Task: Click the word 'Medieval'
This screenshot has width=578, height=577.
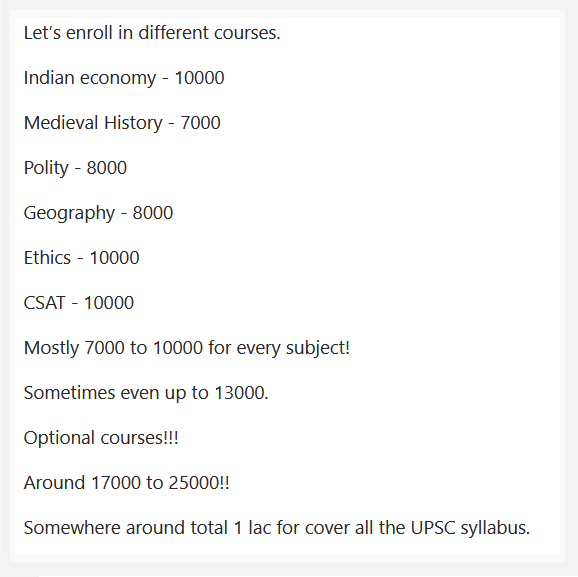Action: tap(61, 123)
